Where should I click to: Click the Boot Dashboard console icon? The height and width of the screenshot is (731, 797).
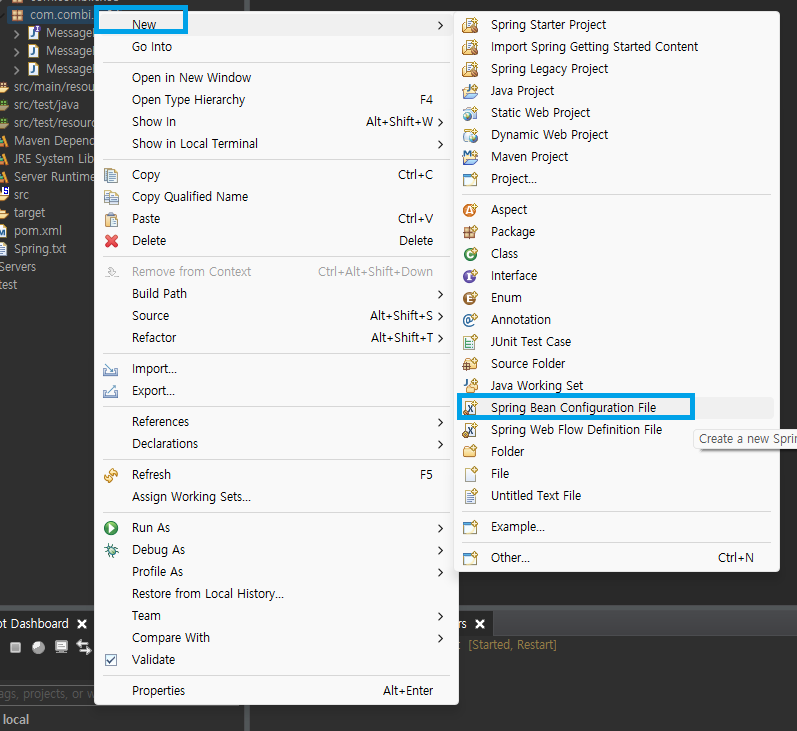click(61, 647)
